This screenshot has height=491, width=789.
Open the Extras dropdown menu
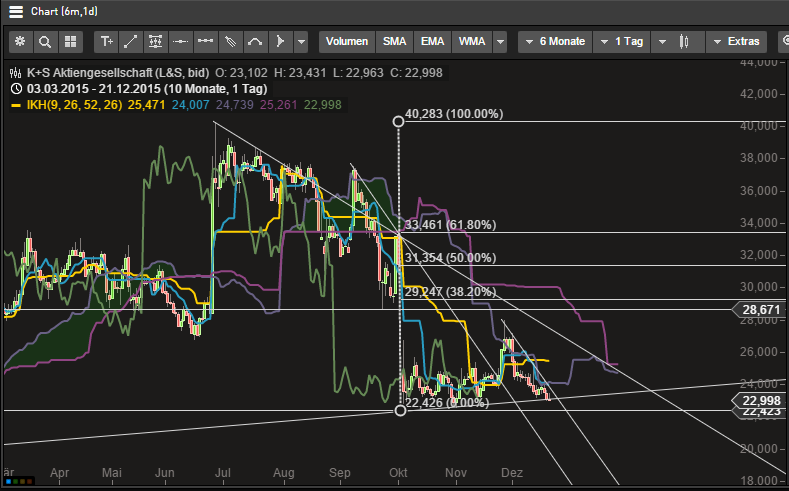click(x=736, y=42)
